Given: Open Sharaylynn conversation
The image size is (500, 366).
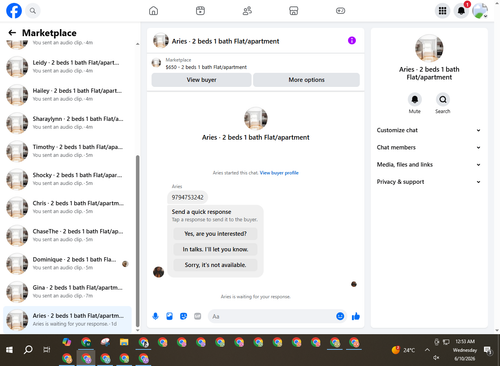Looking at the screenshot, I should pyautogui.click(x=67, y=123).
